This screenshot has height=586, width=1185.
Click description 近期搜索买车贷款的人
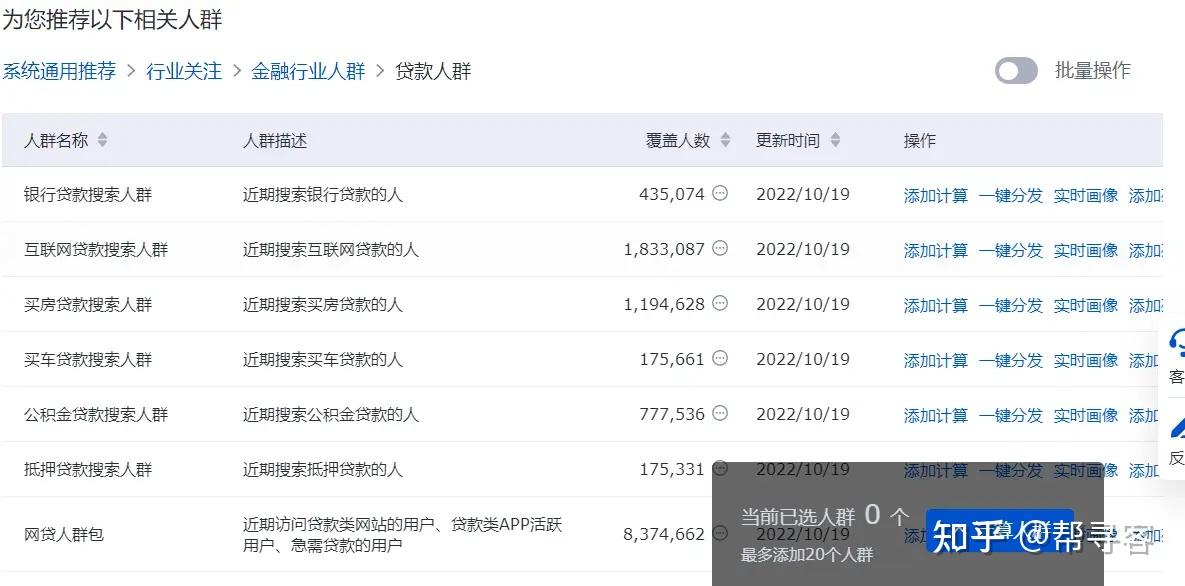323,360
